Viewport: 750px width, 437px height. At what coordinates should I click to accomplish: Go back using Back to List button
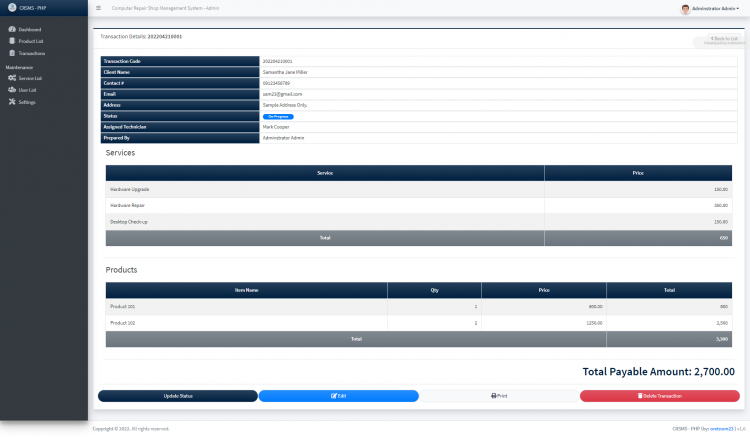coord(719,38)
